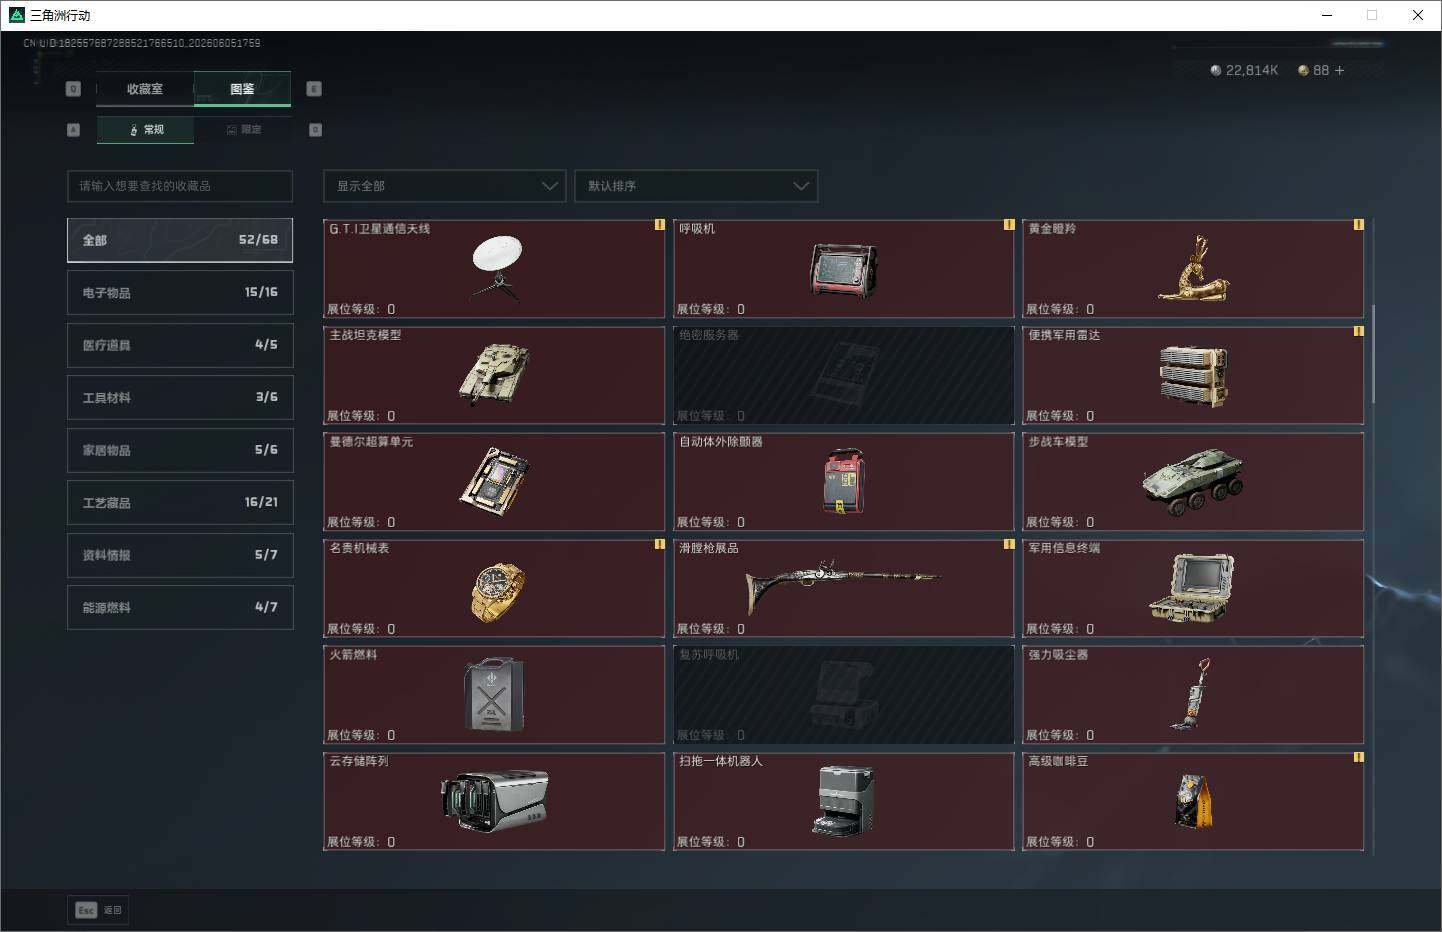Click 展位等级 under 强力吸尘器

click(x=1060, y=736)
